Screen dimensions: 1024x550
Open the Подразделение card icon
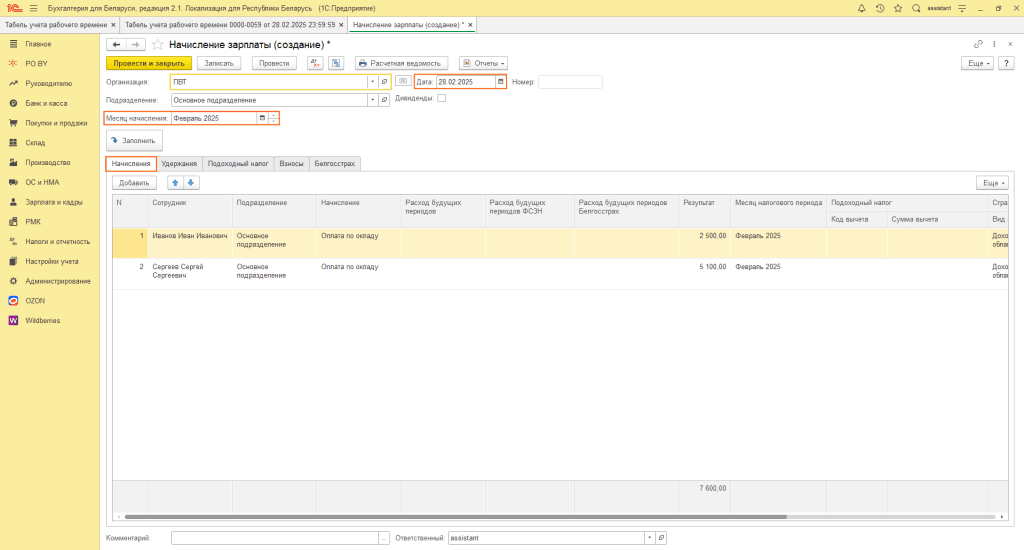pyautogui.click(x=385, y=100)
